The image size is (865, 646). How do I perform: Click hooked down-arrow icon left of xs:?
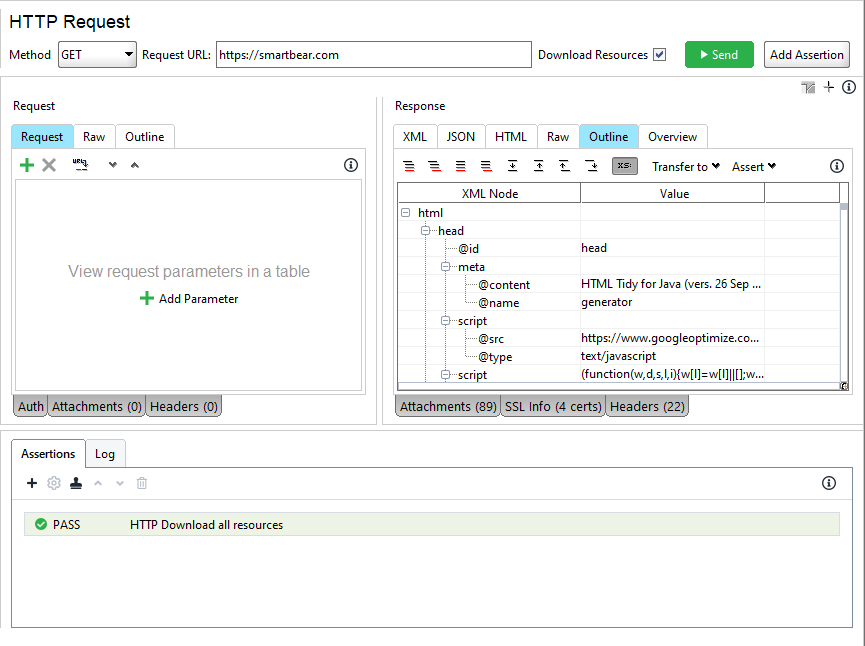[x=591, y=166]
